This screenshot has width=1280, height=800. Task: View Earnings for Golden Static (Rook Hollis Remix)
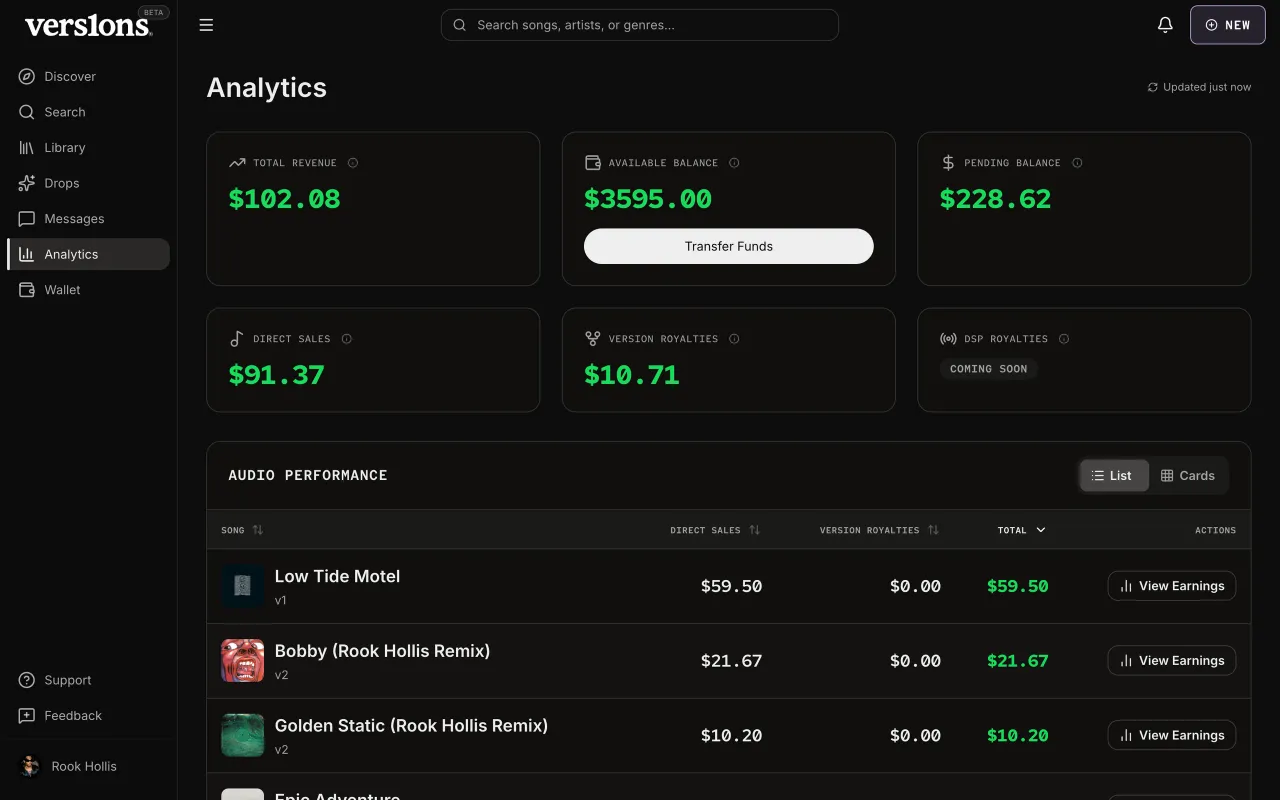click(x=1172, y=735)
